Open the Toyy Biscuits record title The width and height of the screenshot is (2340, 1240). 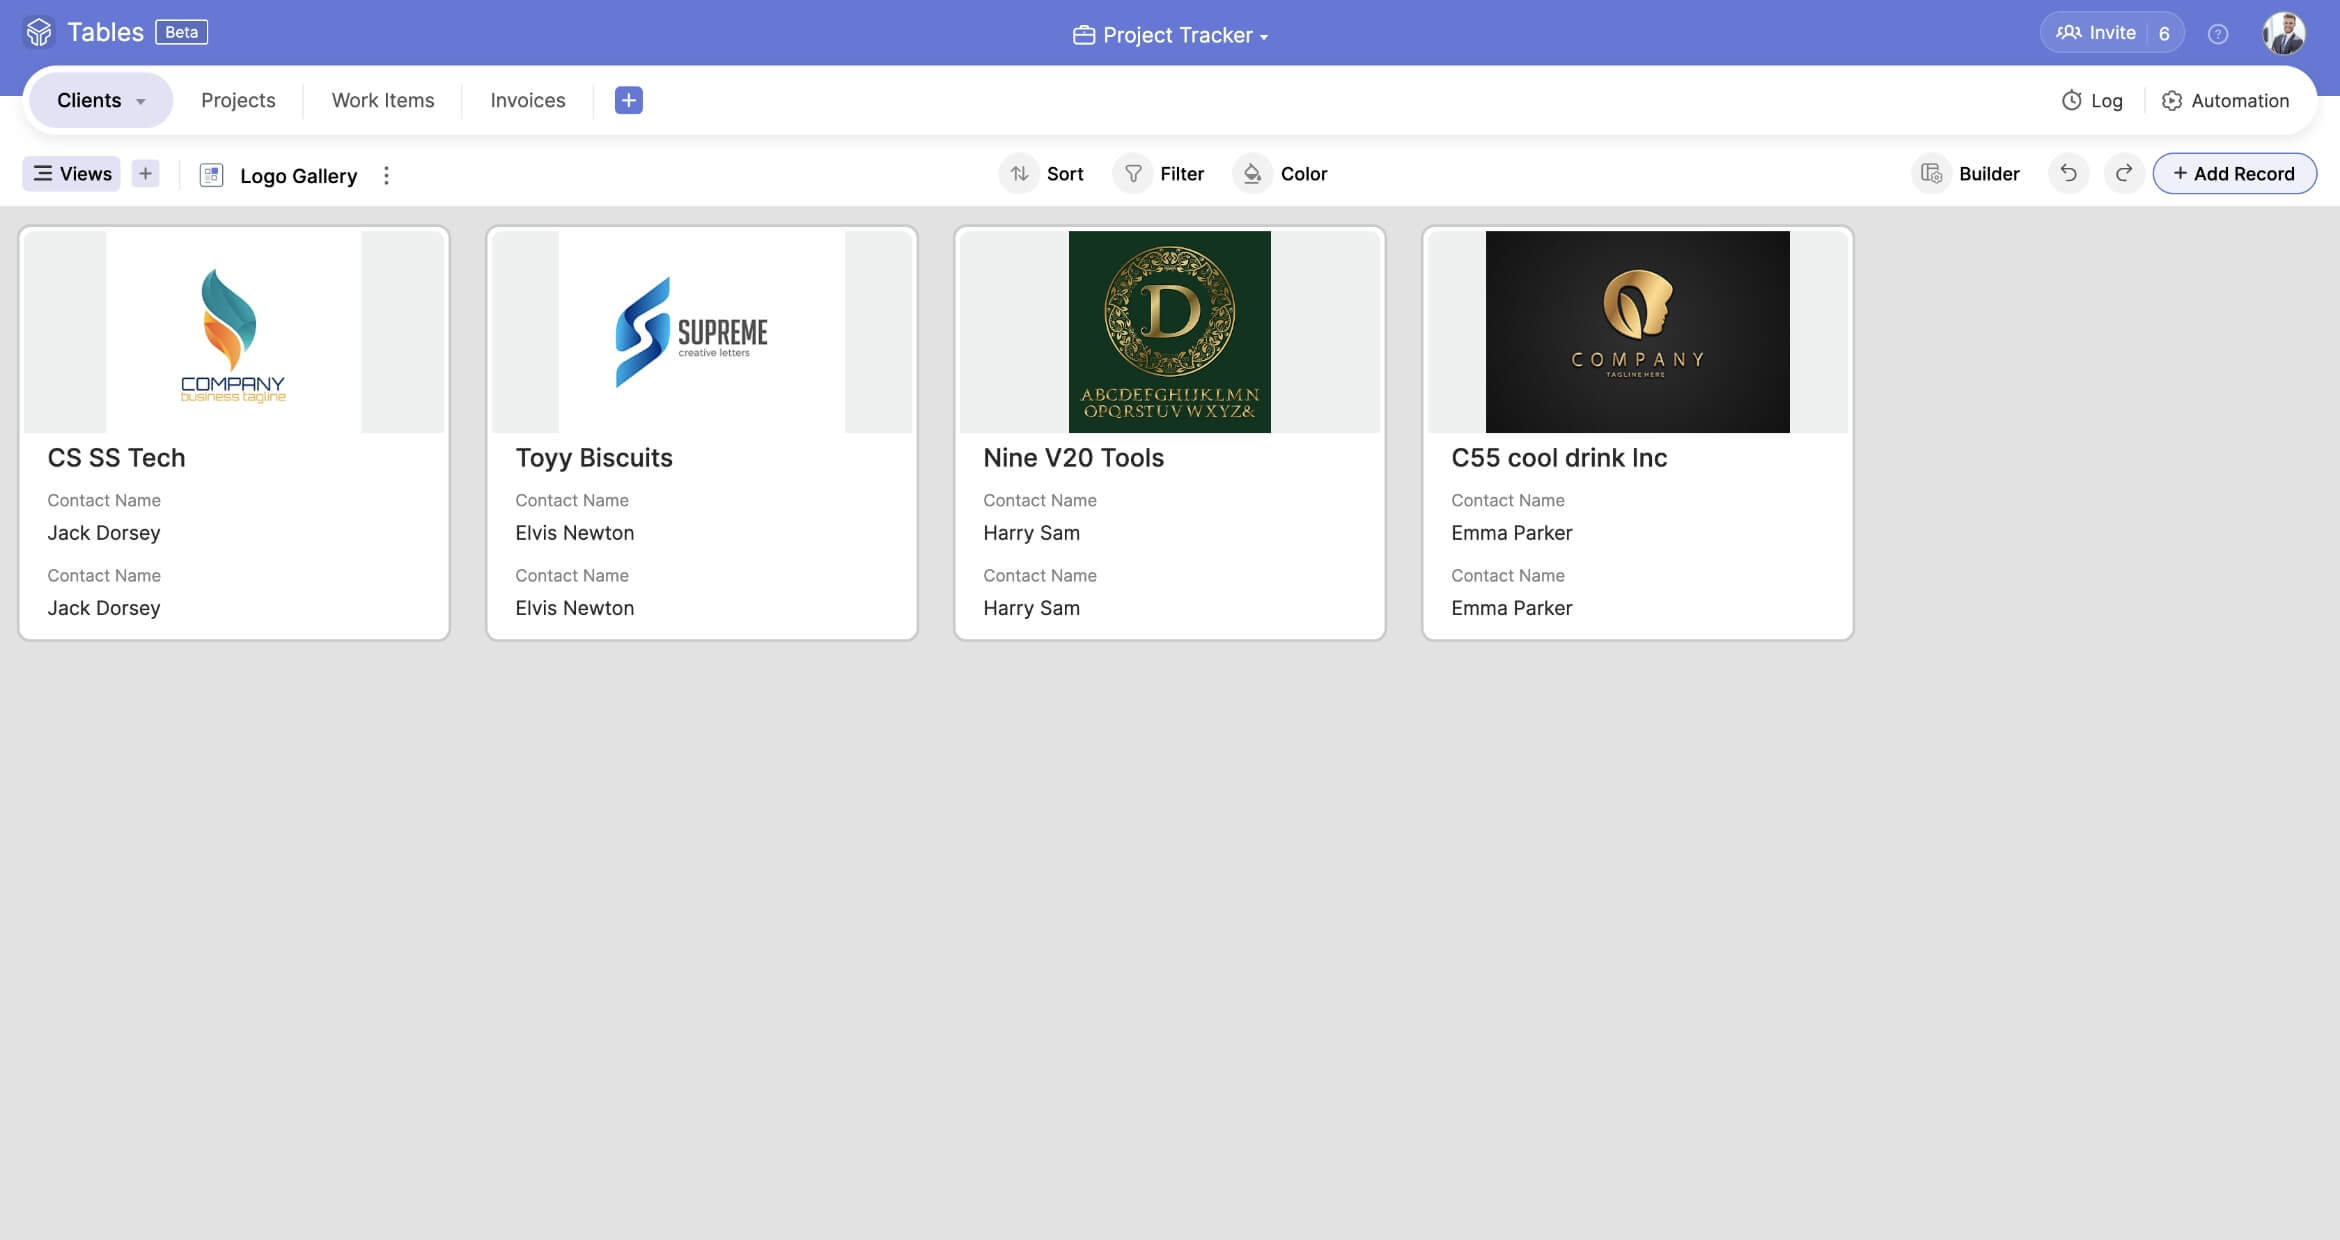point(594,457)
